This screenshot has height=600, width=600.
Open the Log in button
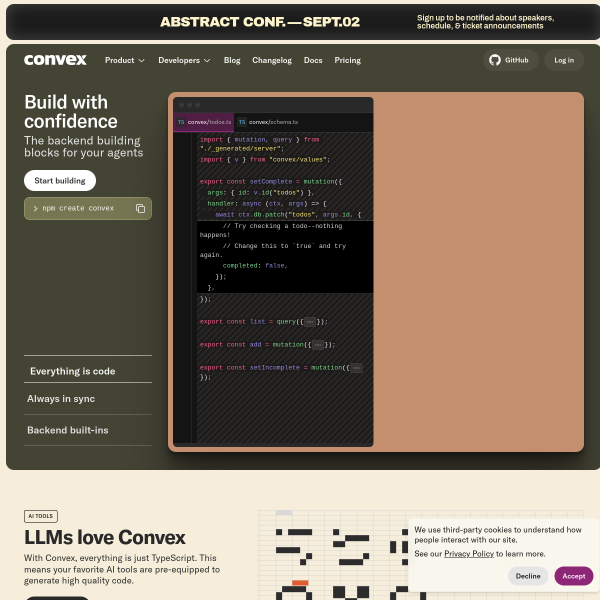564,60
